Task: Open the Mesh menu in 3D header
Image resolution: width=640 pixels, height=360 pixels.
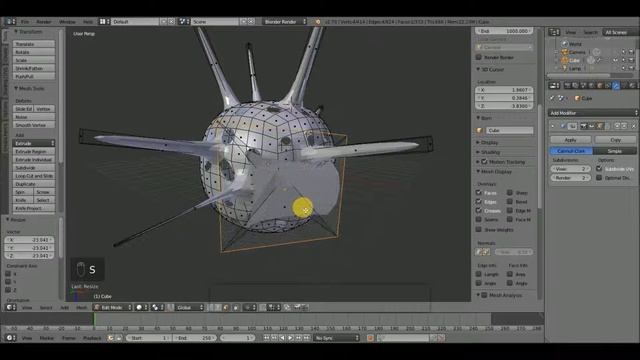Action: (82, 307)
